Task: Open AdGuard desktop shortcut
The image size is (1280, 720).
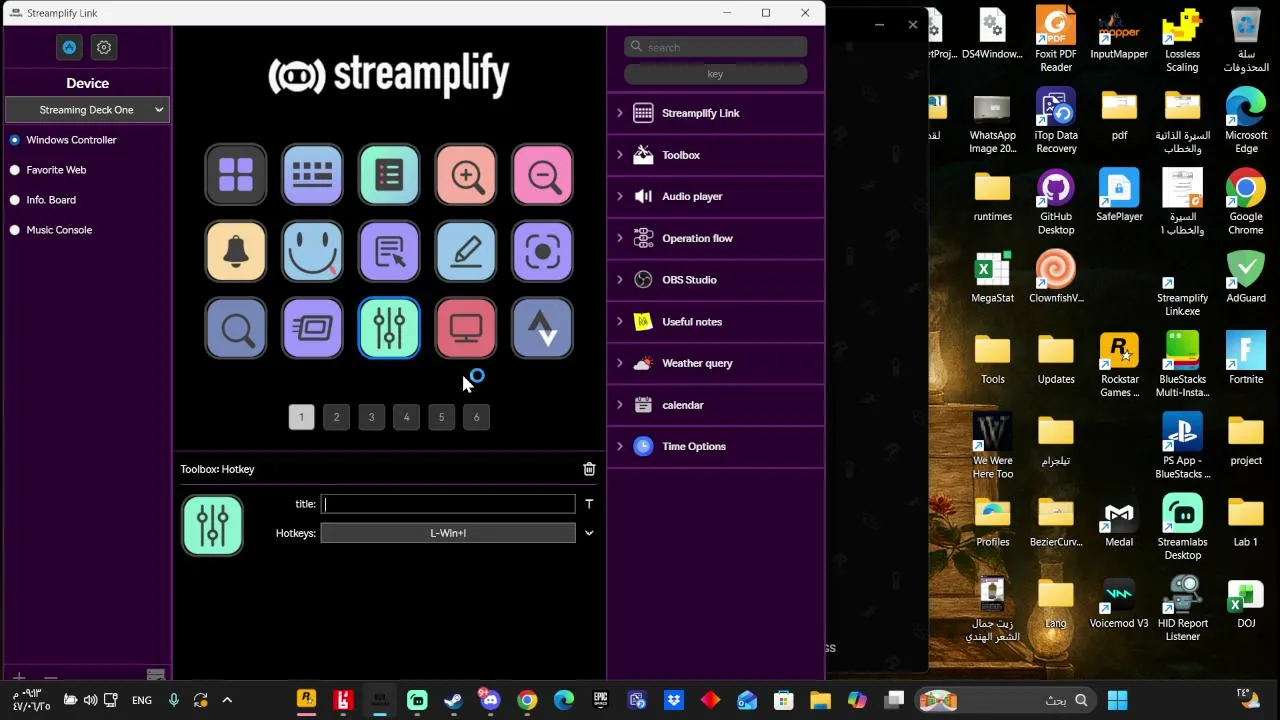Action: coord(1246,277)
